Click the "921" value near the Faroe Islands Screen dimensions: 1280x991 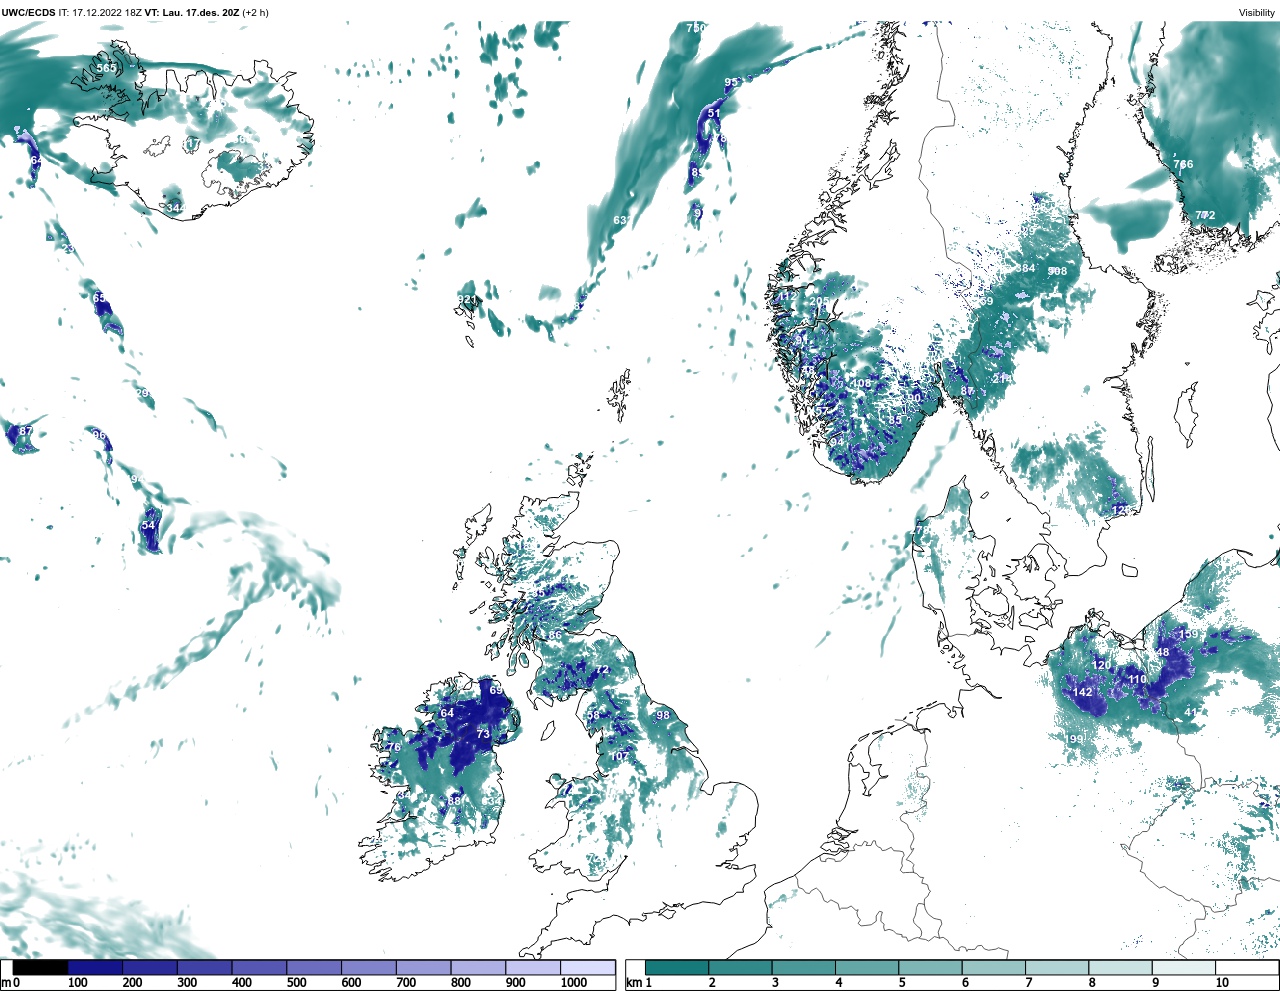467,300
